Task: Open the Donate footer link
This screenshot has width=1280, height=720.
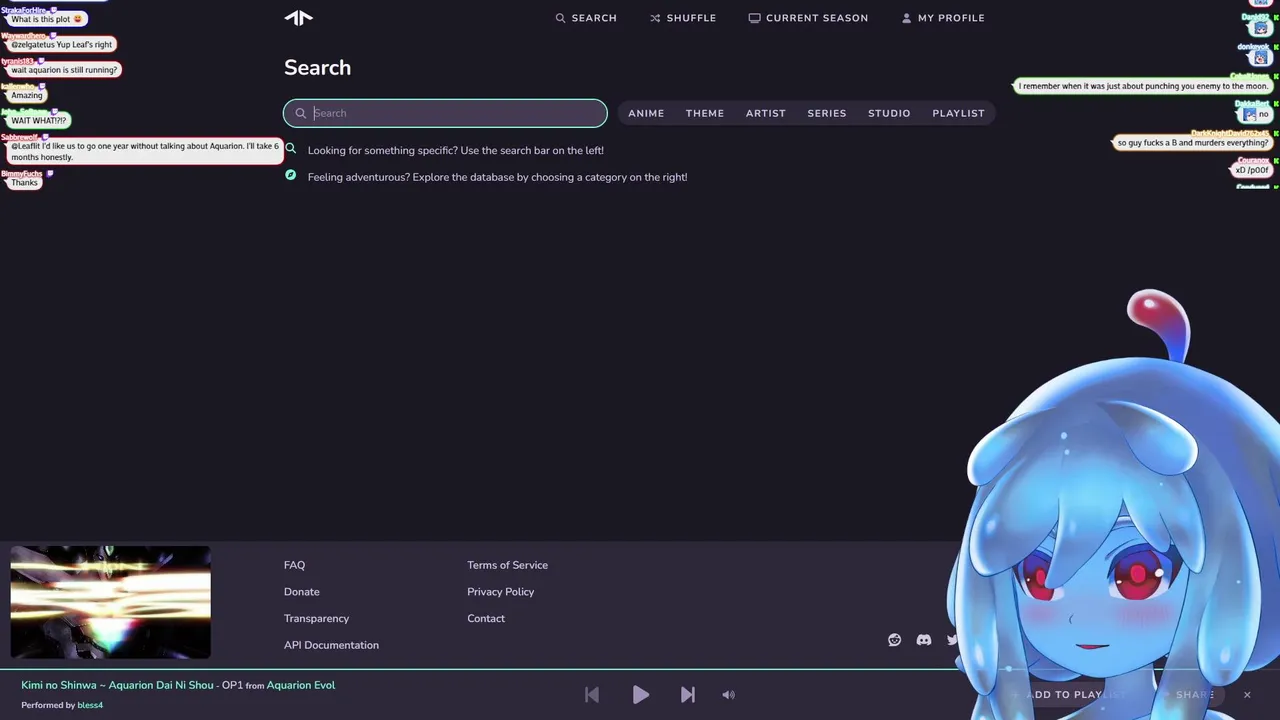Action: click(302, 592)
